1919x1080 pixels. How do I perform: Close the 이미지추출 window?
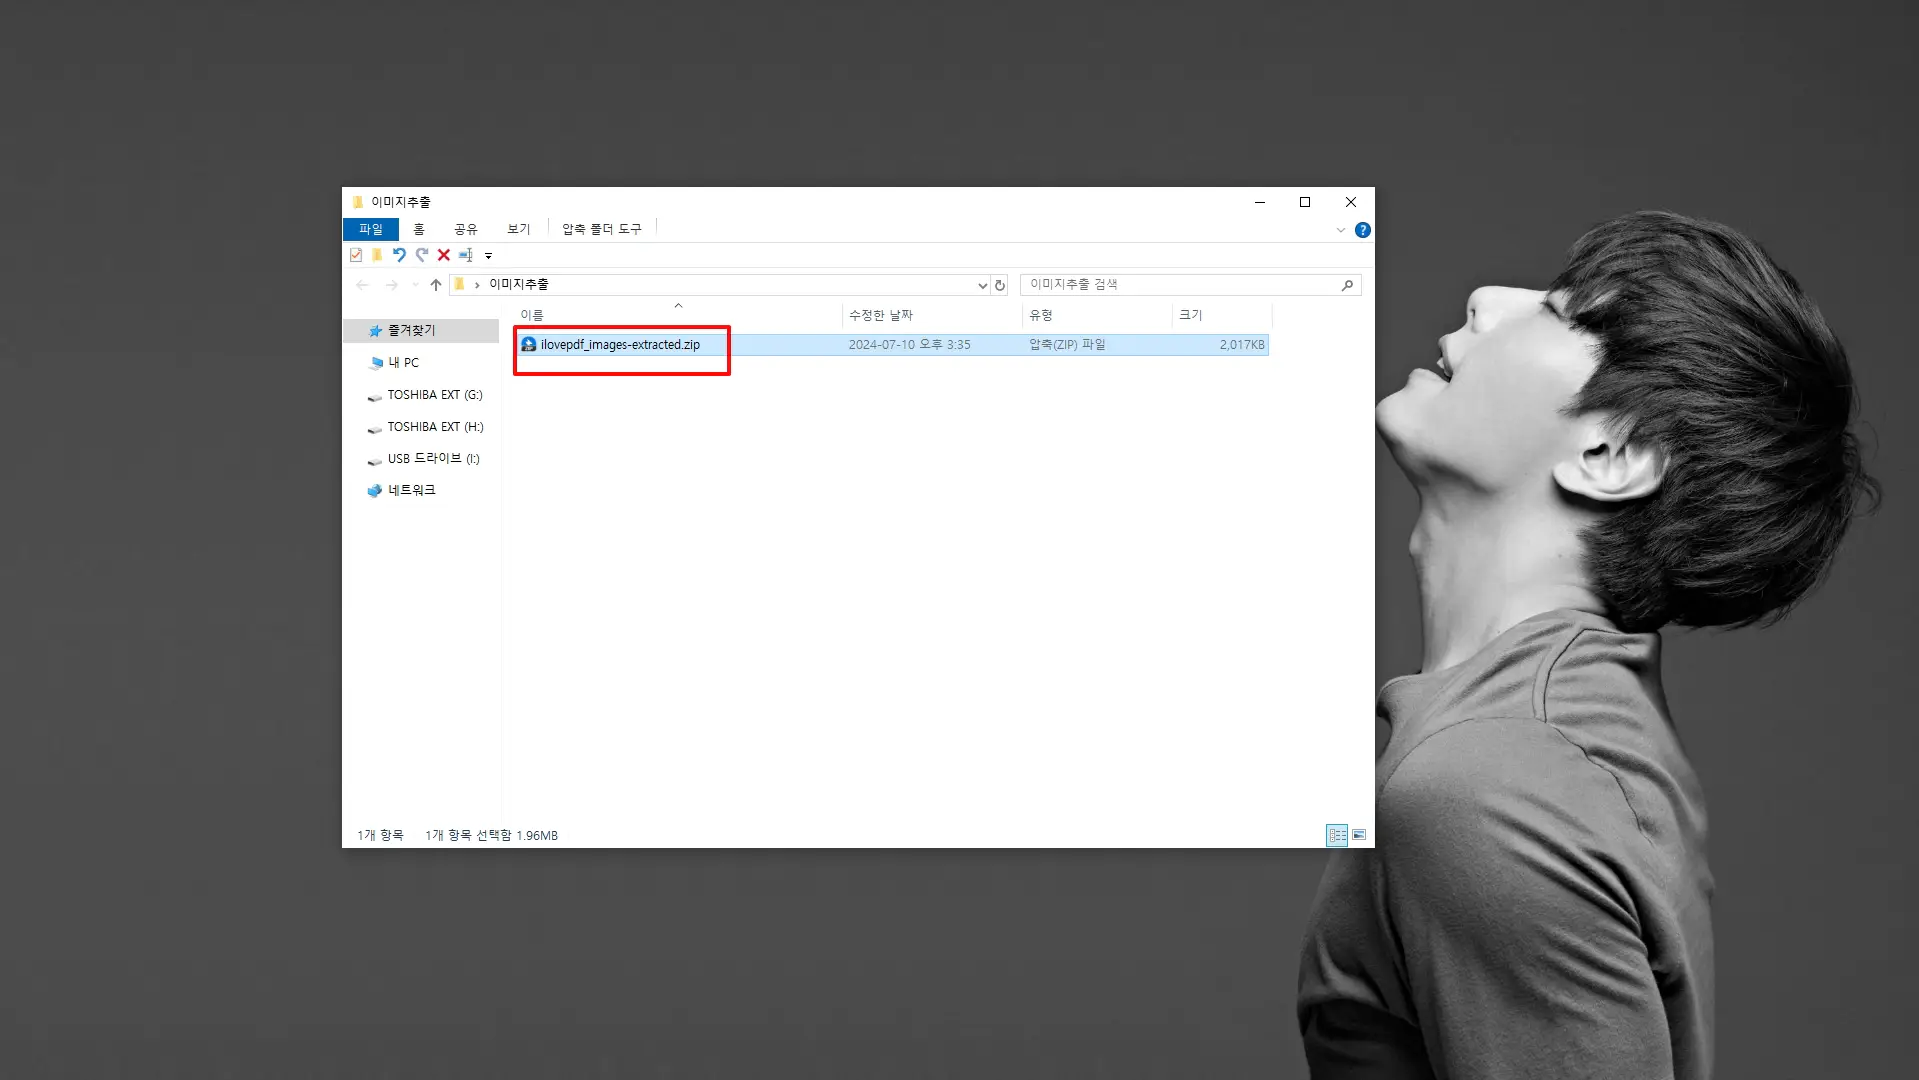(1351, 202)
